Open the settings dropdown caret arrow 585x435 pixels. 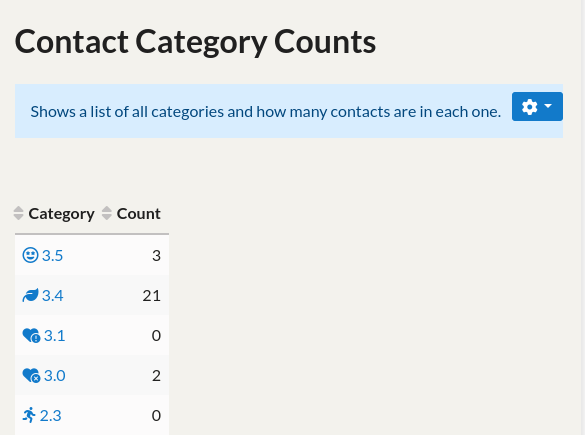[x=548, y=106]
